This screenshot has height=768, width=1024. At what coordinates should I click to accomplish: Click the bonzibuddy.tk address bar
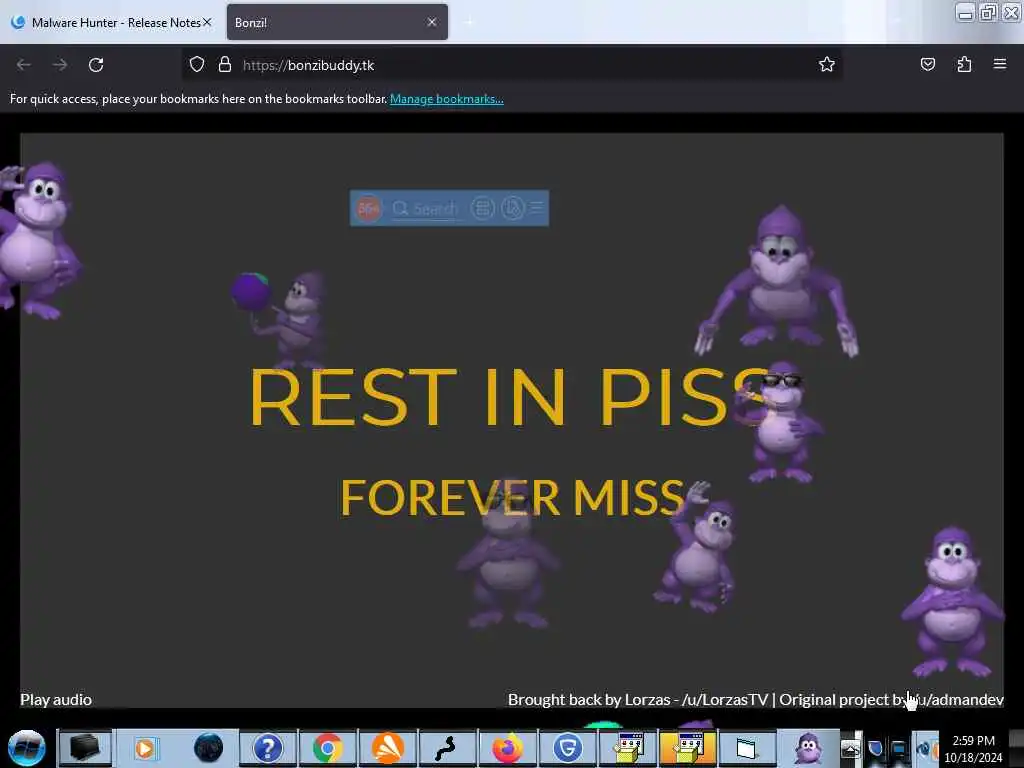511,65
